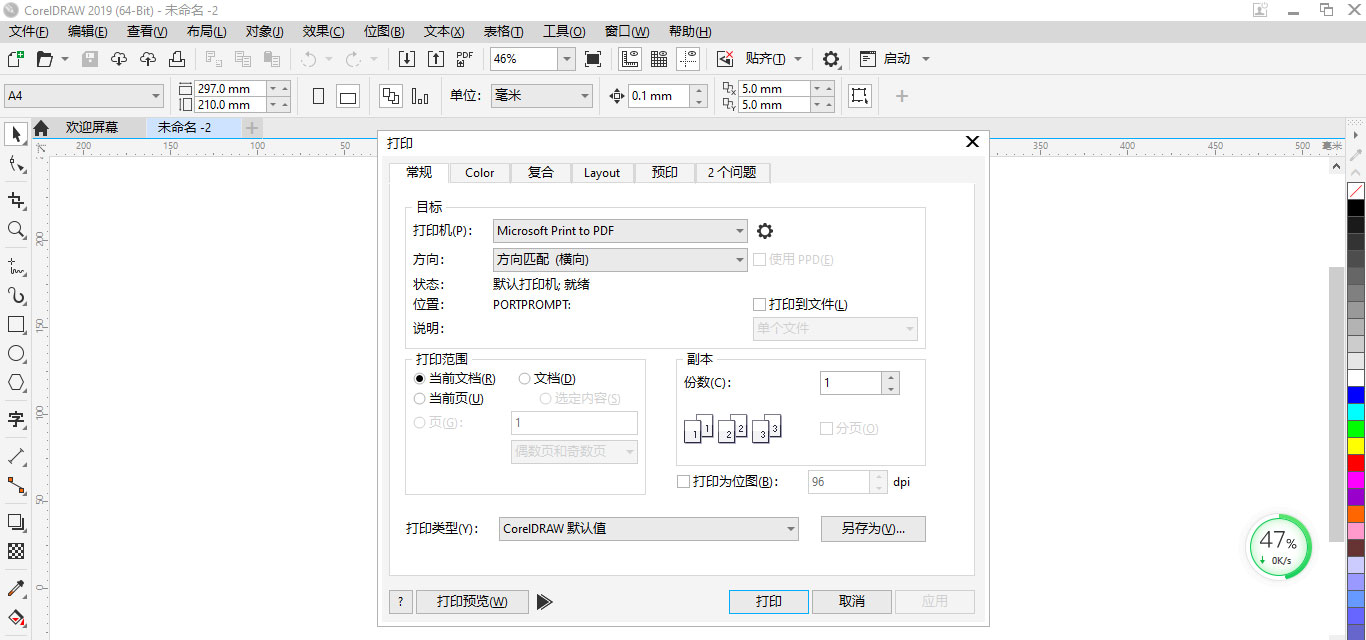Toggle ruler visibility in the toolbar

(629, 59)
